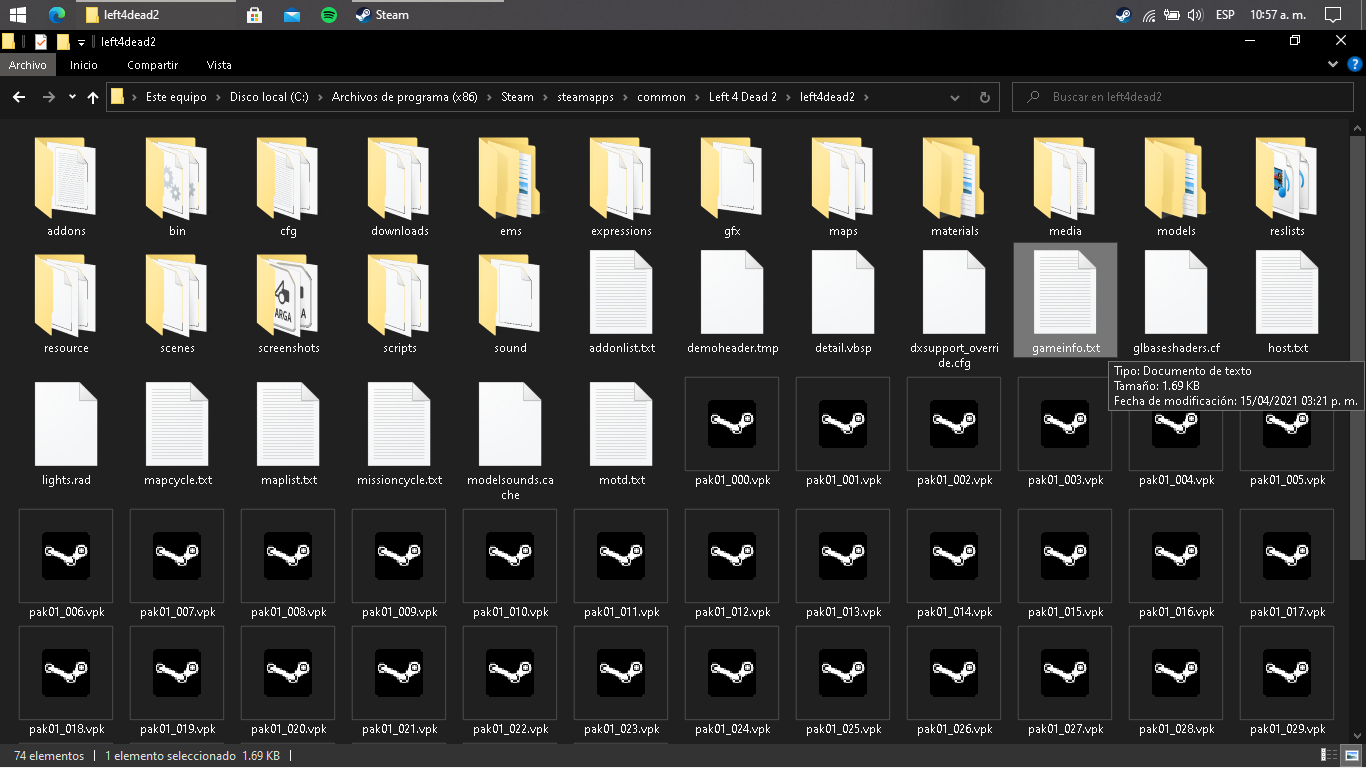Select the demoheader.tmp file

(732, 303)
